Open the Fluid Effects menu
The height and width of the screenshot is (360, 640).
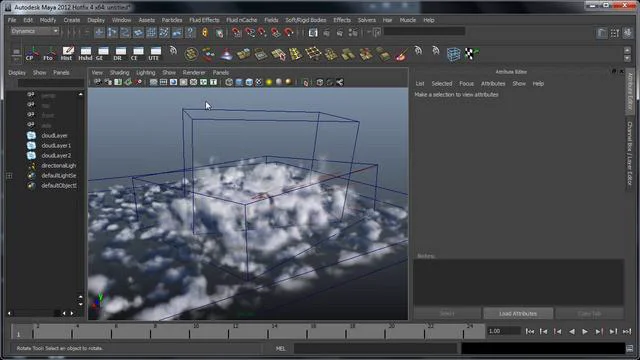pos(204,20)
